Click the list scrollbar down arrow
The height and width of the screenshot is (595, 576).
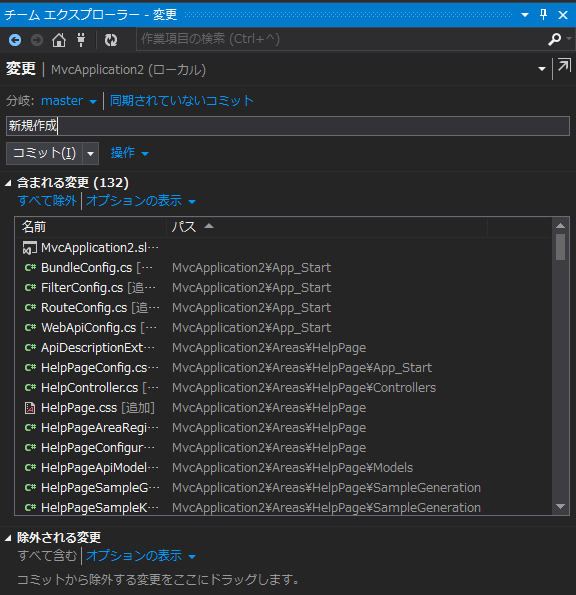coord(560,506)
